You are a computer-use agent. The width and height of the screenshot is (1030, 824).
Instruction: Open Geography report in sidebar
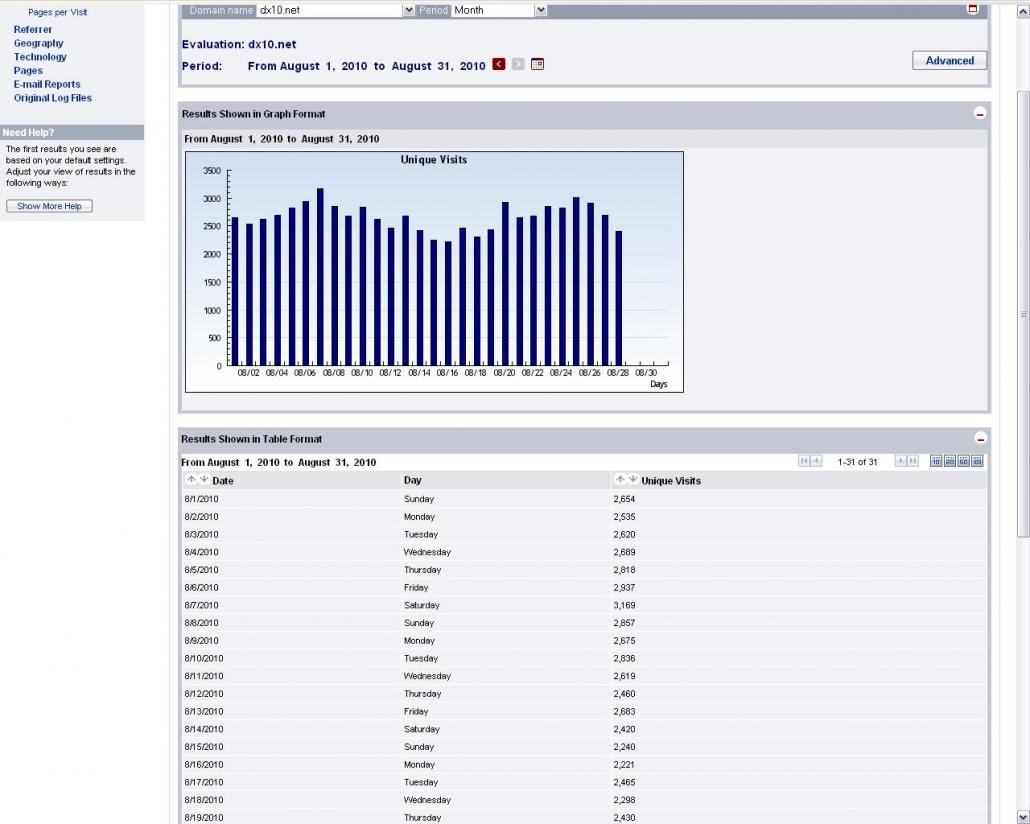point(38,43)
